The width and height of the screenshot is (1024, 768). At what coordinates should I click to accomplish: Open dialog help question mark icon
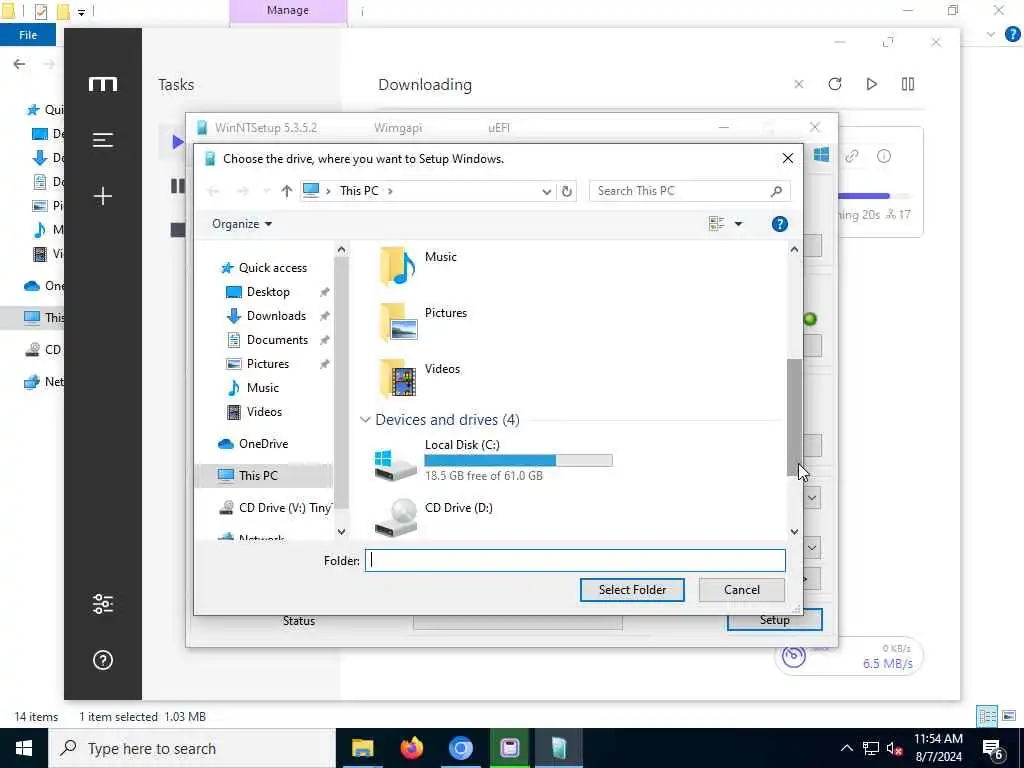(779, 224)
